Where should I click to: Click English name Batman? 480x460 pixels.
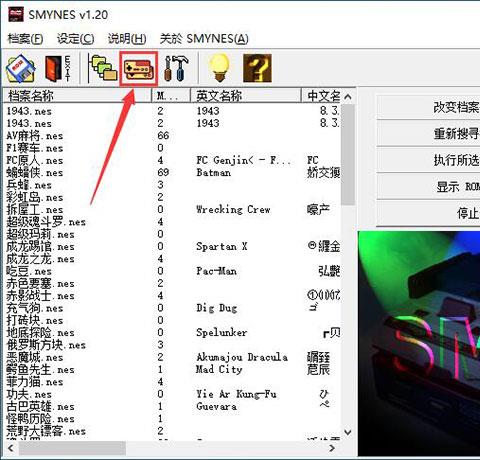(213, 173)
